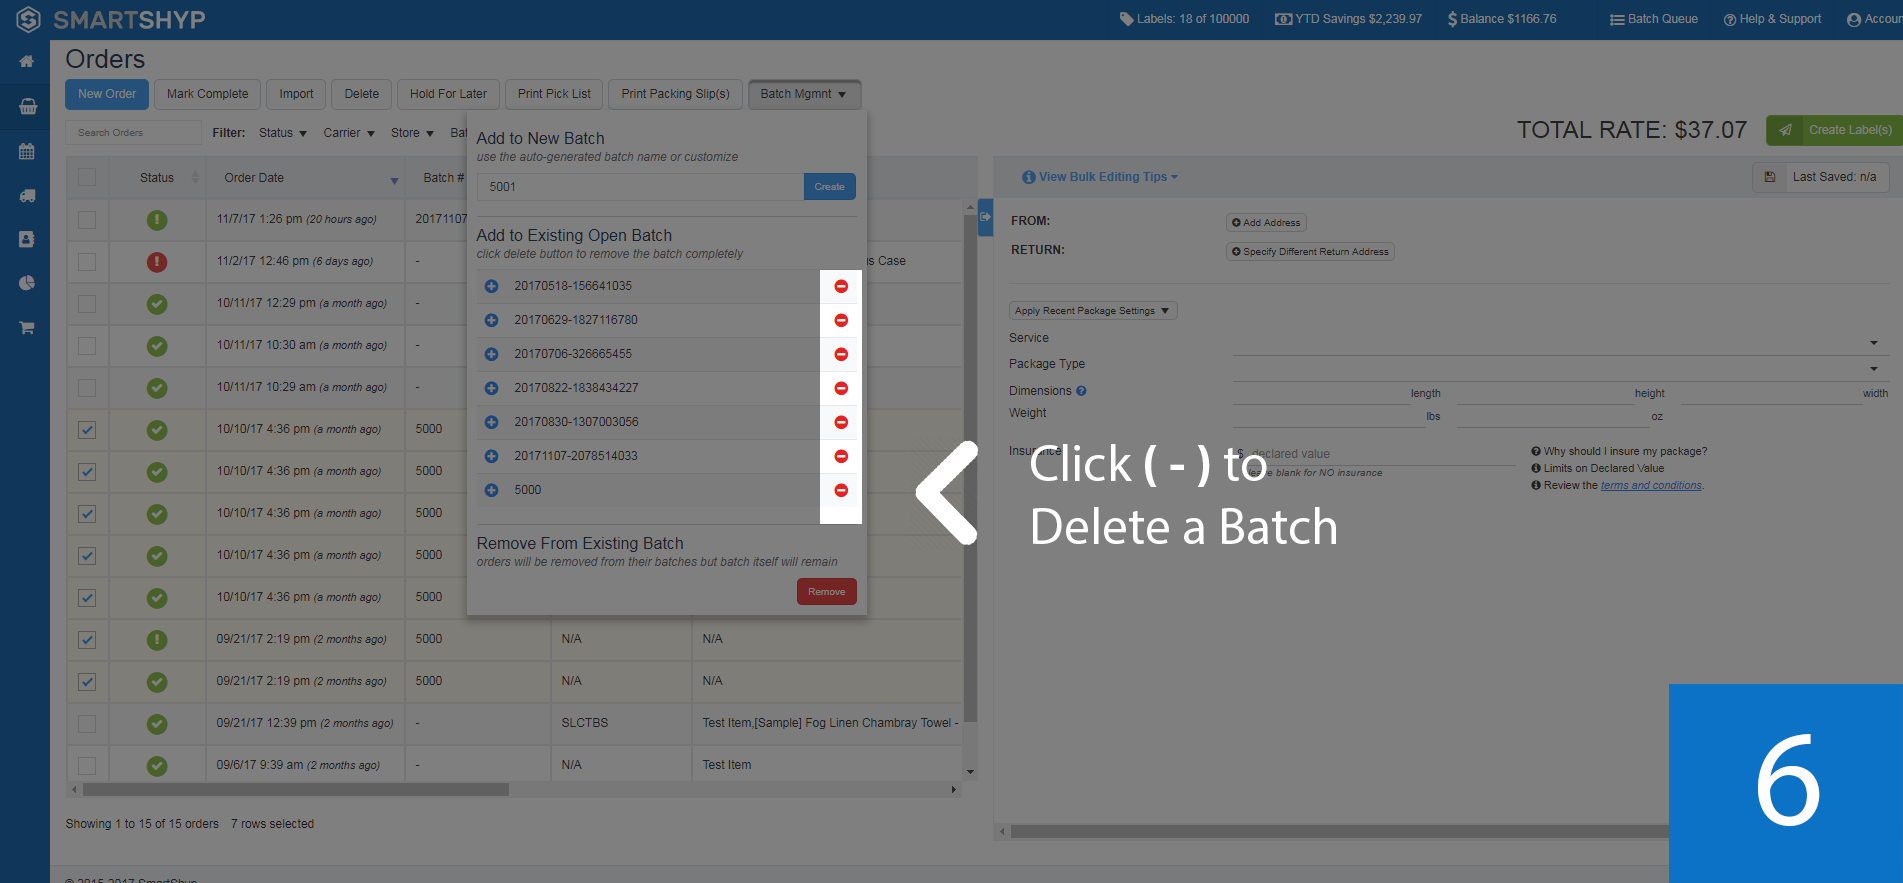Open the address book icon in sidebar
Image resolution: width=1903 pixels, height=883 pixels.
tap(27, 239)
